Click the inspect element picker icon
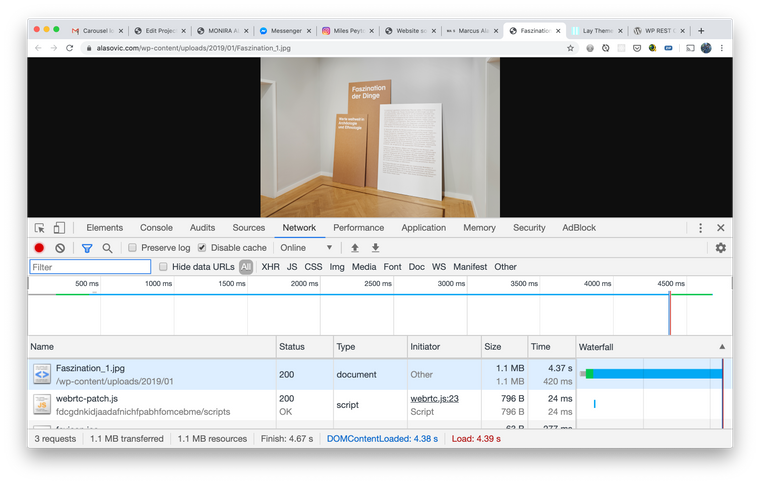The height and width of the screenshot is (484, 760). 40,228
